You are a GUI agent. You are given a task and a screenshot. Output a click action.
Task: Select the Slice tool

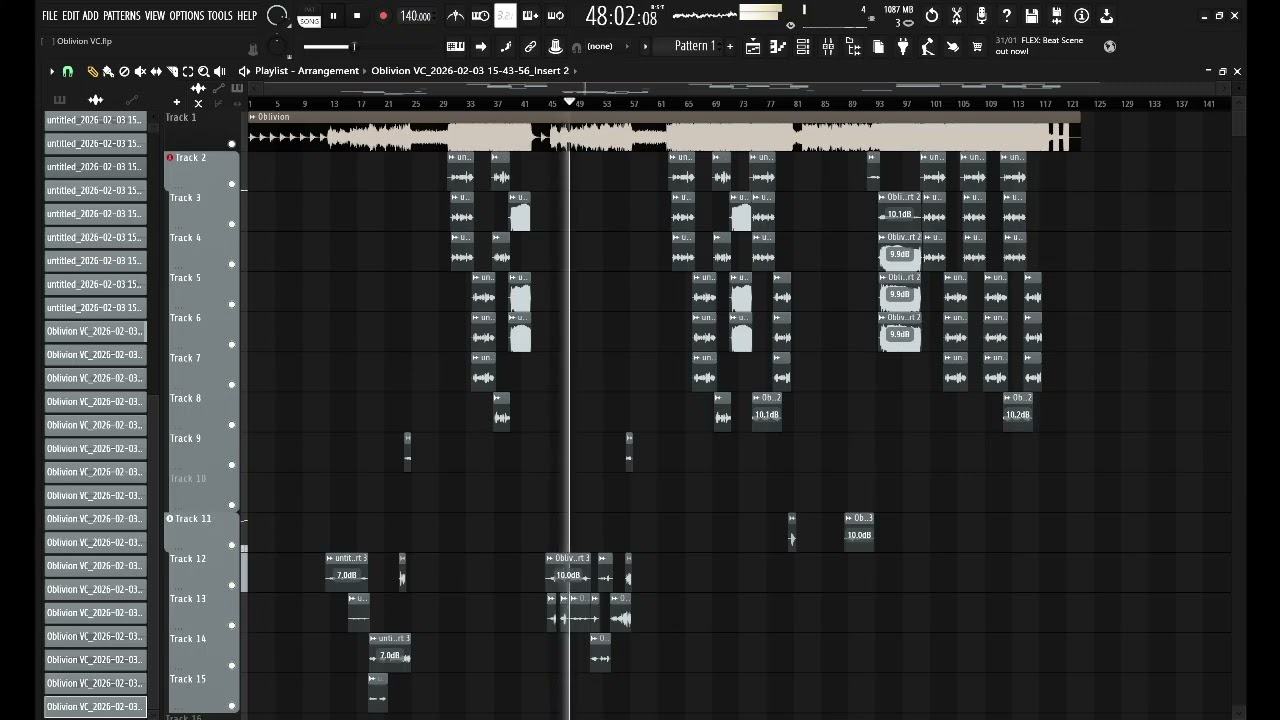(x=172, y=71)
